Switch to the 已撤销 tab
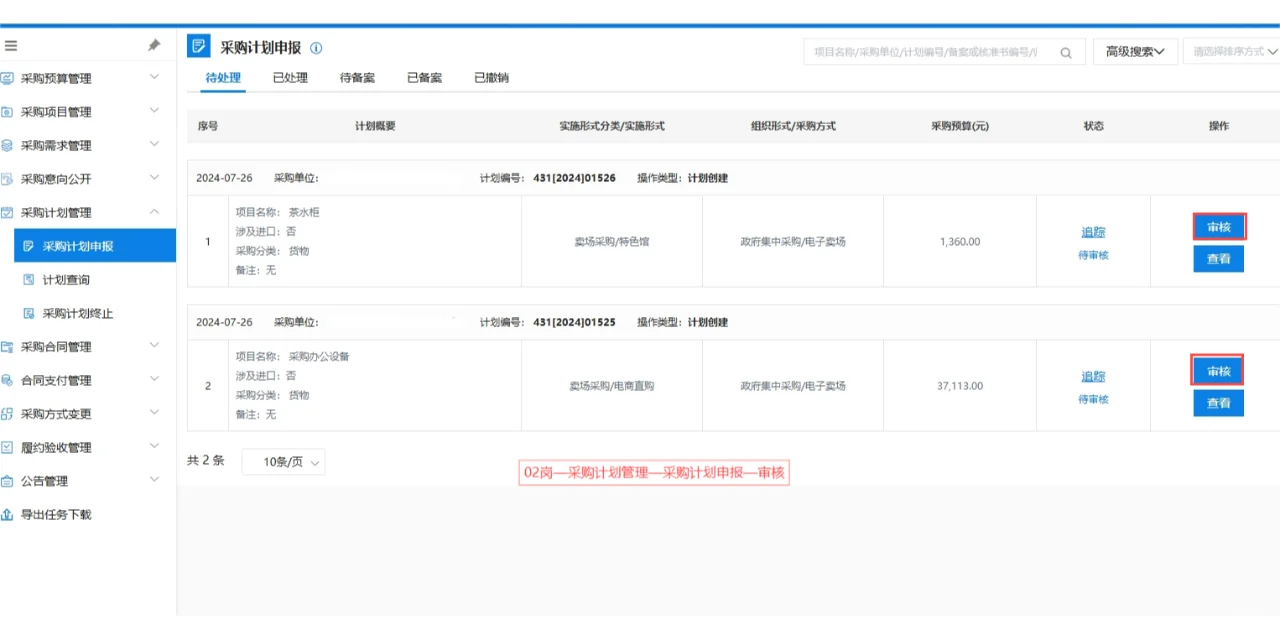1280x640 pixels. [491, 78]
